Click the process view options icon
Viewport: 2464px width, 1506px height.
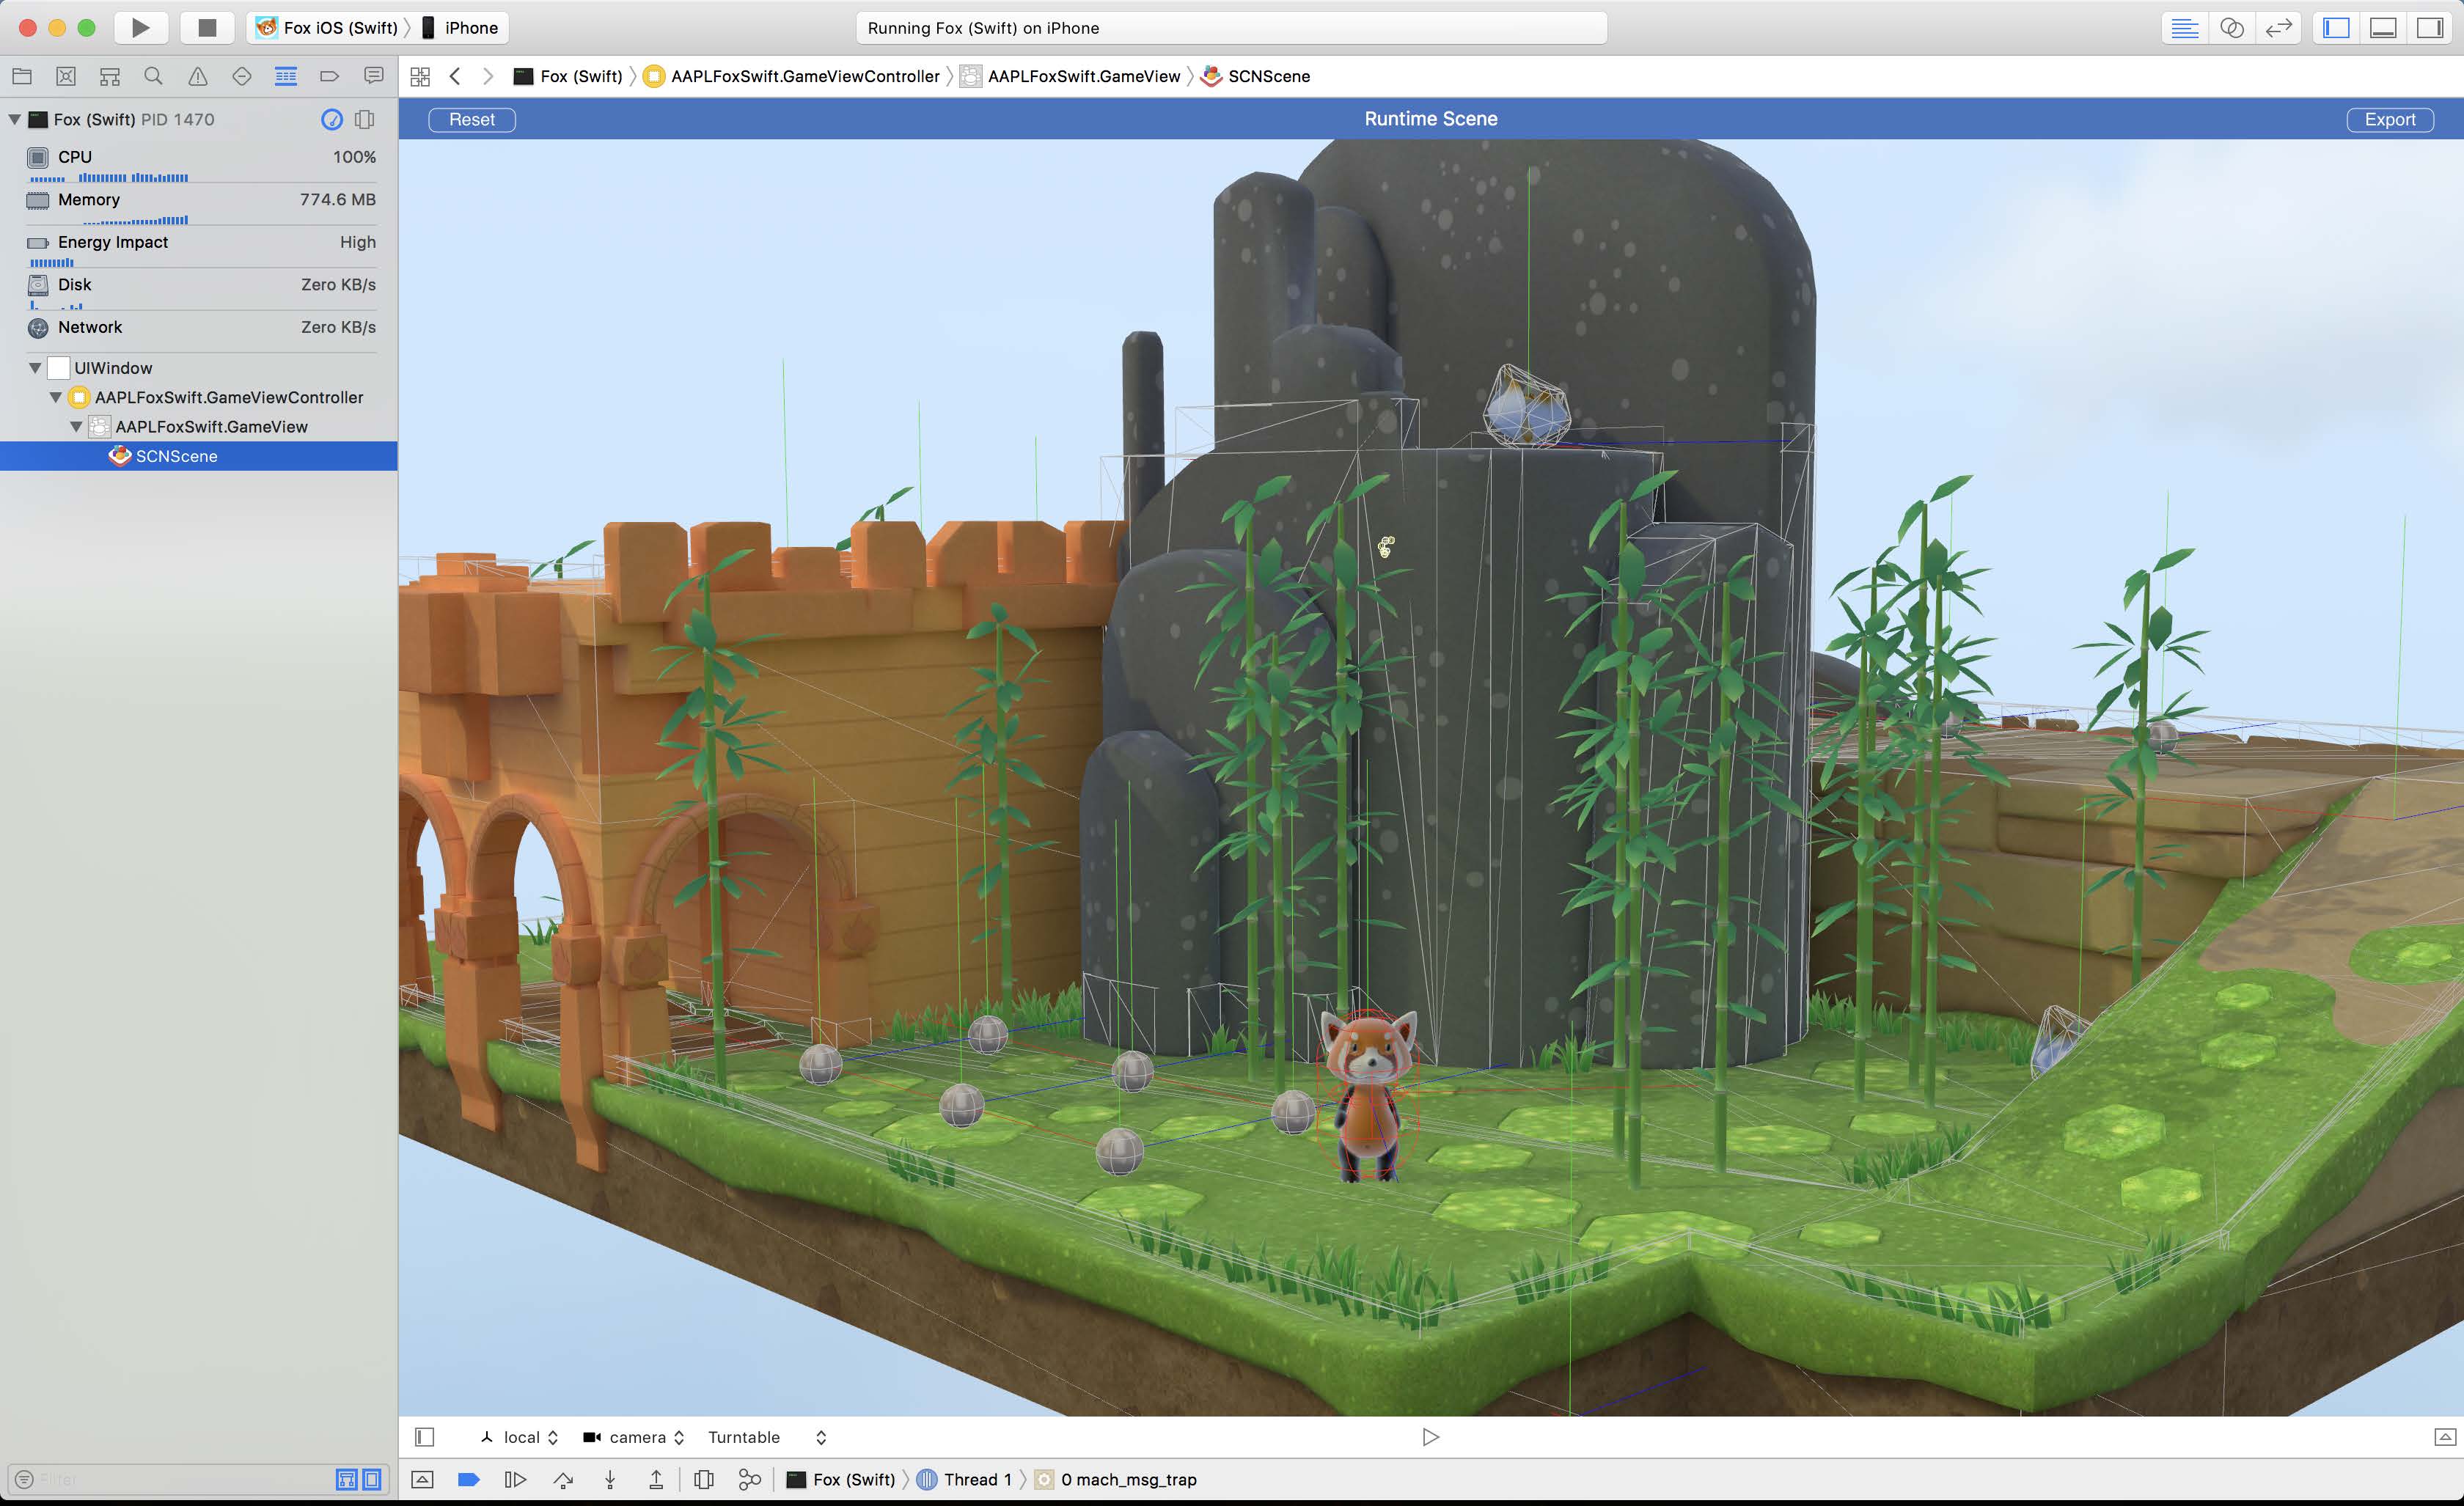[x=365, y=120]
